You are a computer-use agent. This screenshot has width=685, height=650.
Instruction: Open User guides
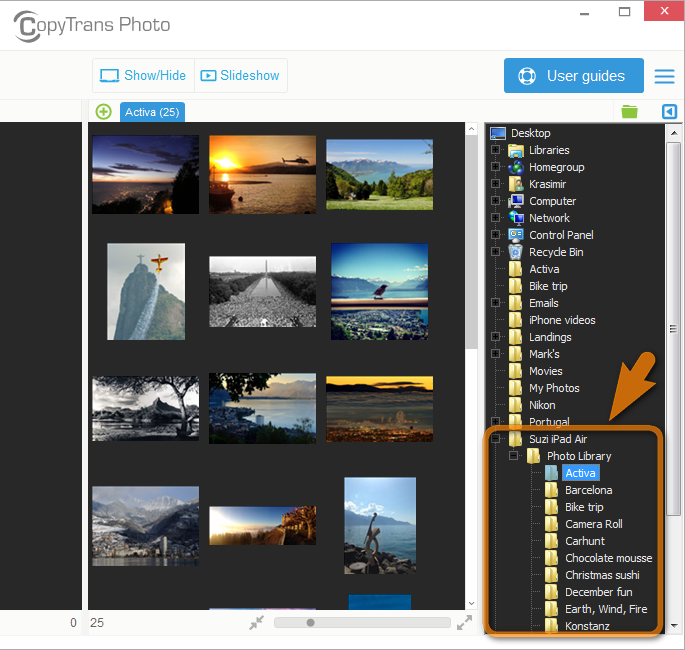tap(573, 76)
